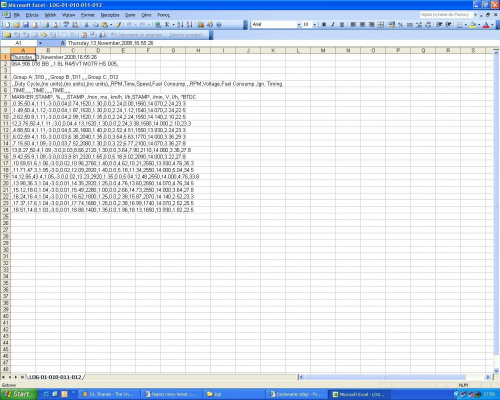500x400 pixels.
Task: Click the AutoSum sigma icon
Action: pos(167,25)
